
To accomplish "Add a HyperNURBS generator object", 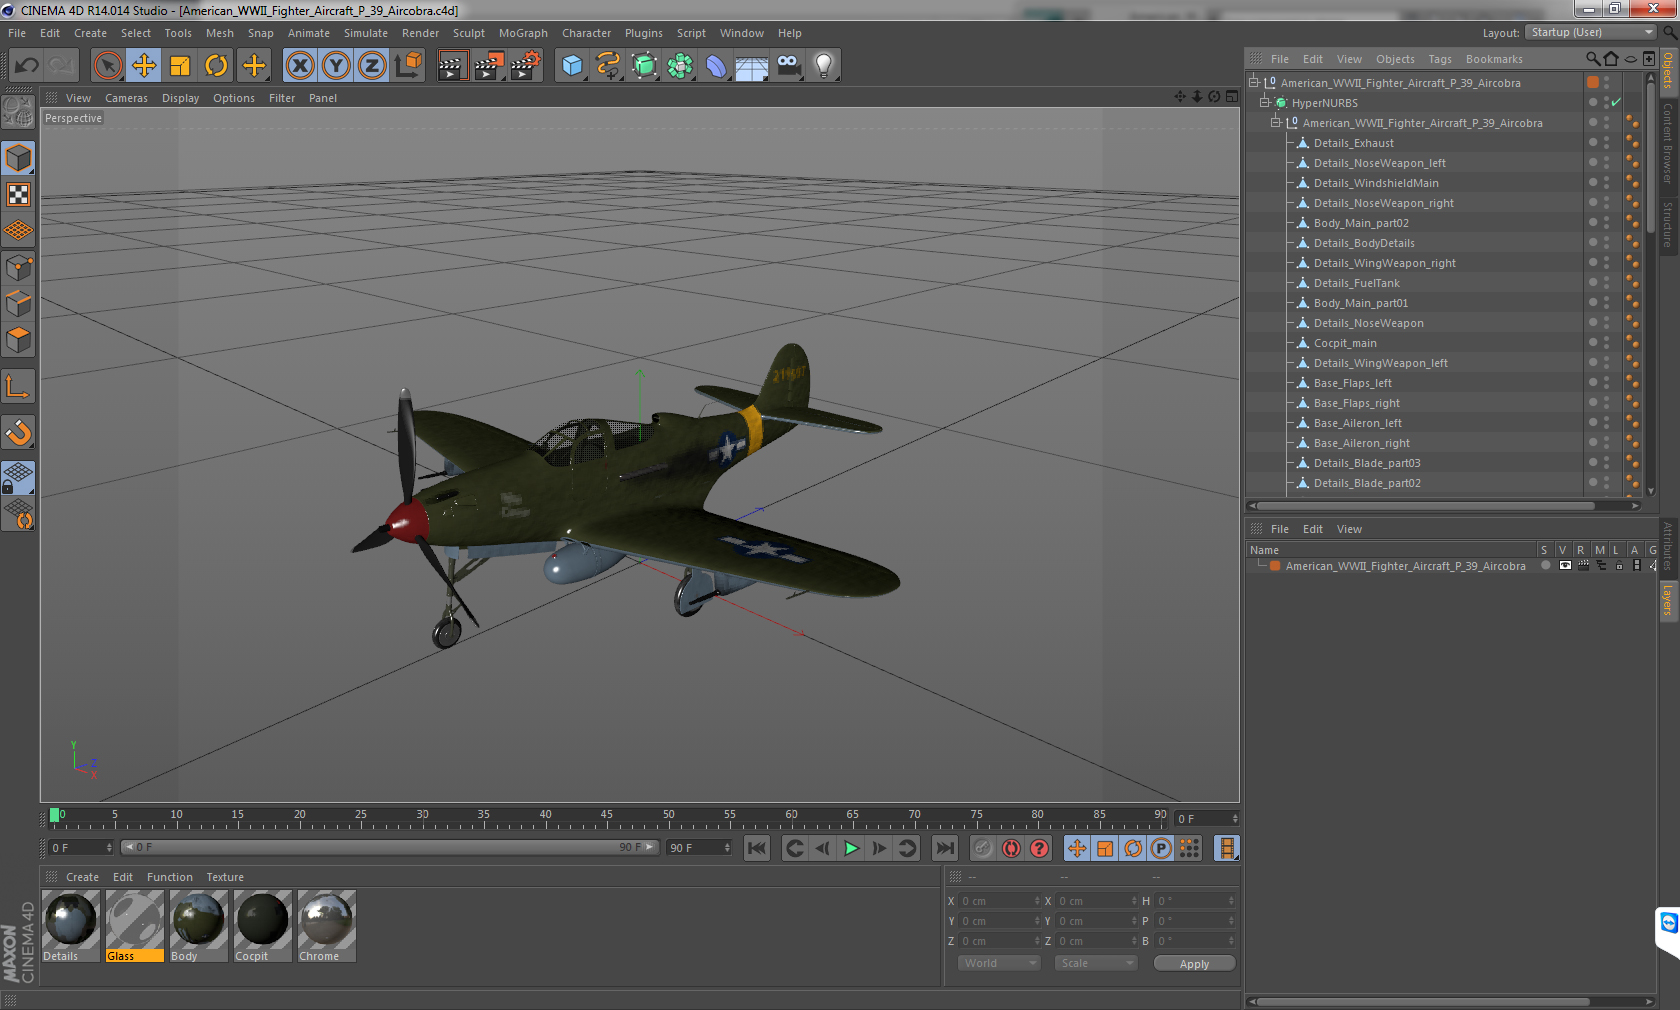I will [644, 66].
